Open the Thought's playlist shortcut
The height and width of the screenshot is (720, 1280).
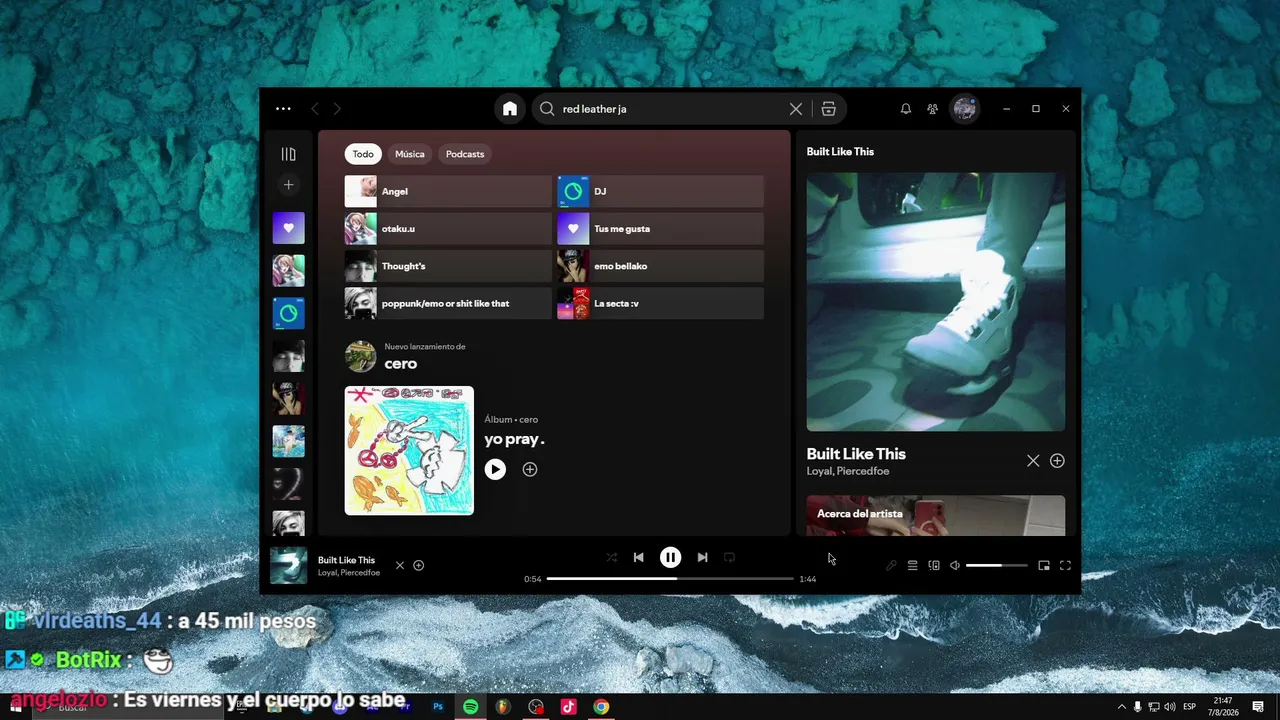448,266
